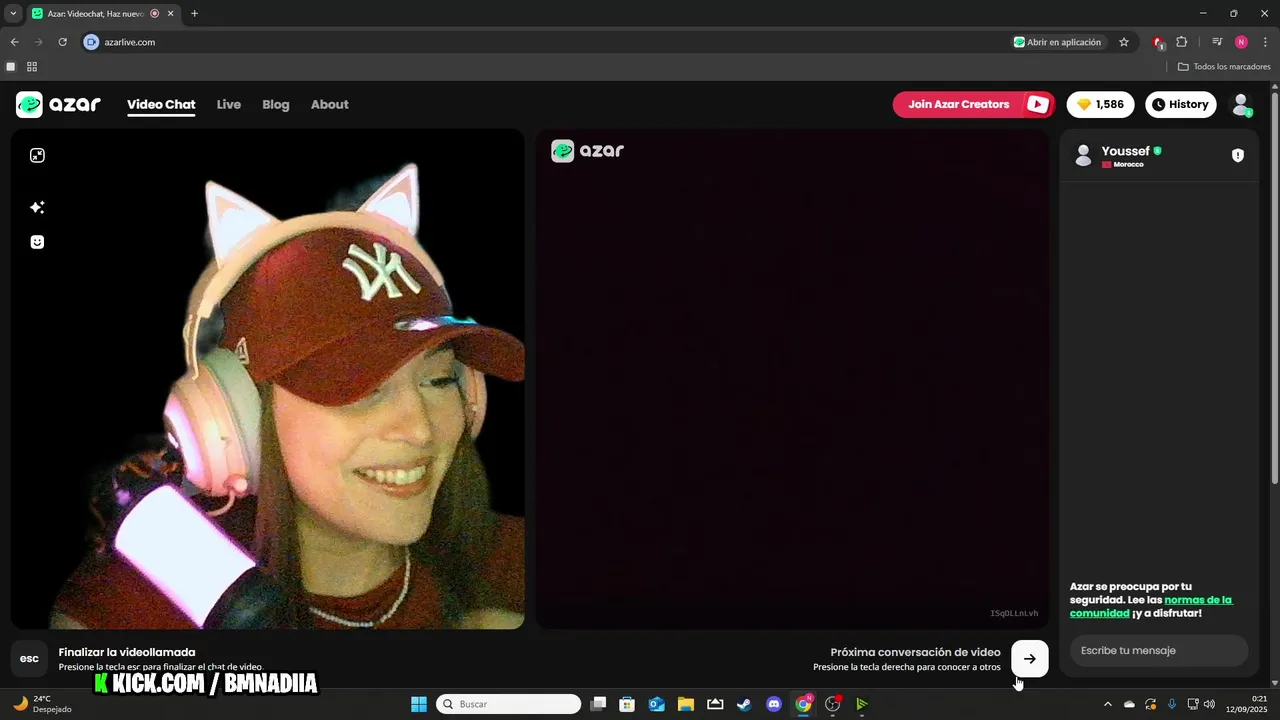Screen dimensions: 1280x720
Task: Open OBS Studio from taskbar
Action: coord(832,704)
